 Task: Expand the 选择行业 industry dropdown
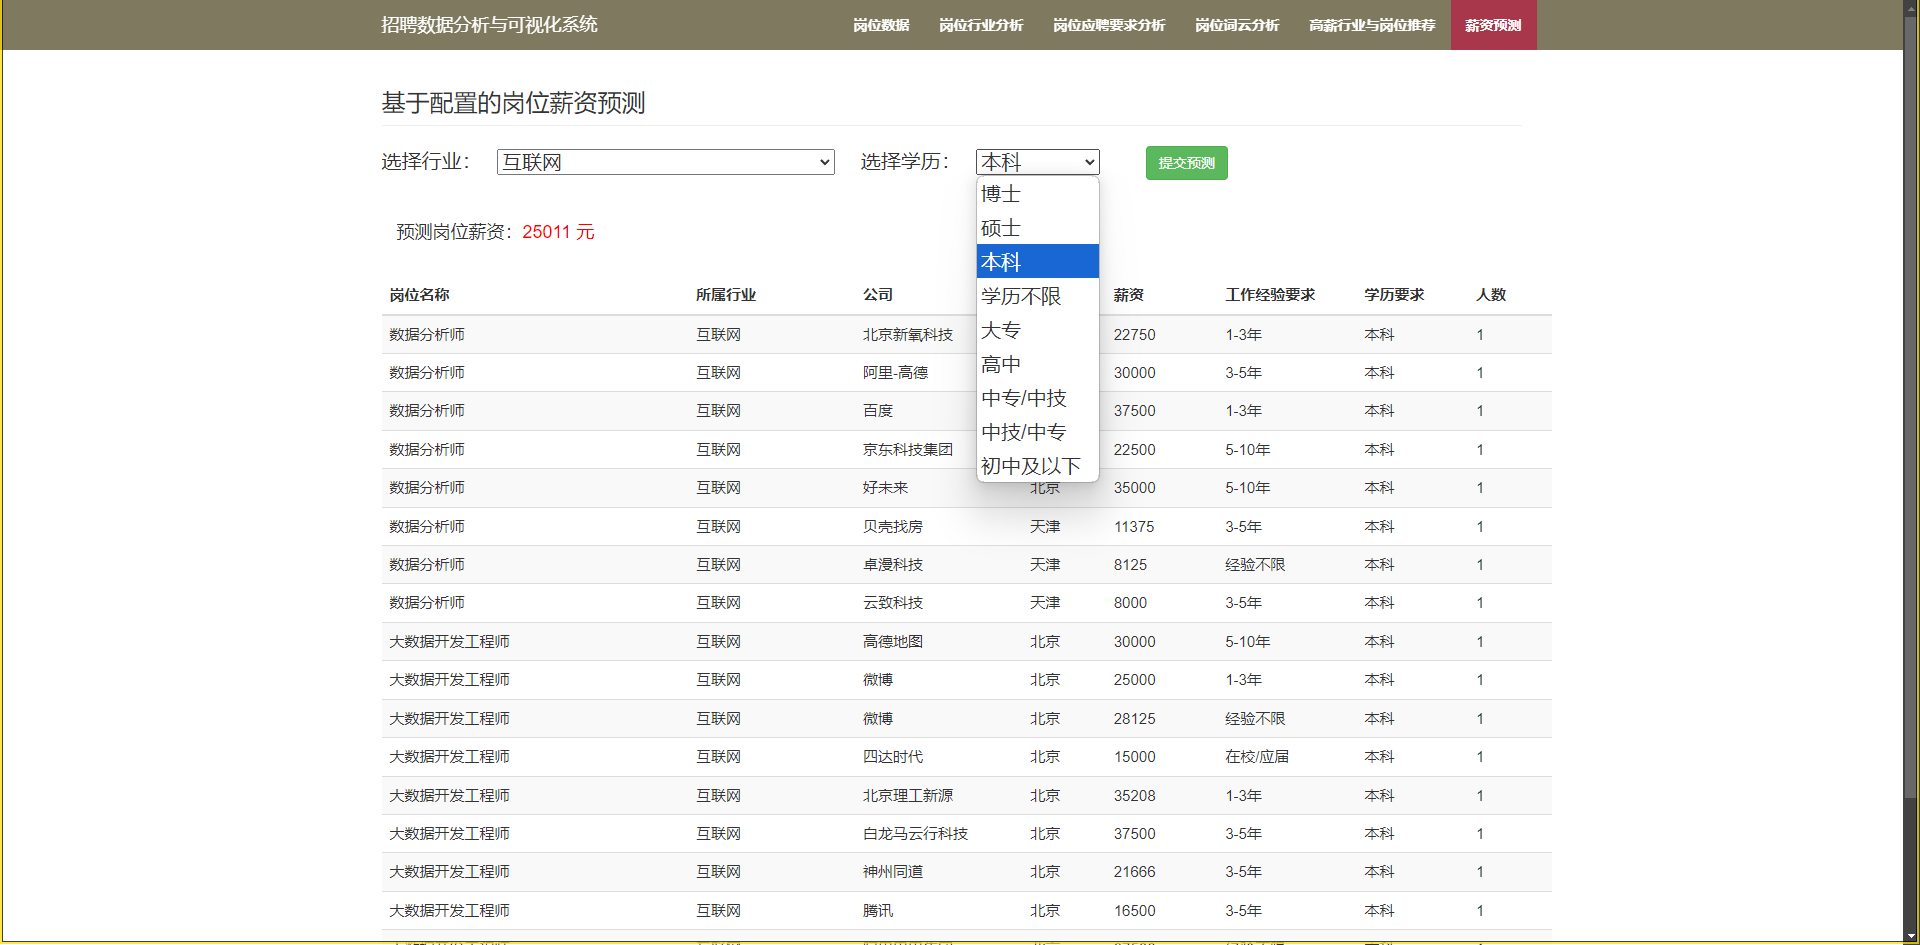(665, 162)
